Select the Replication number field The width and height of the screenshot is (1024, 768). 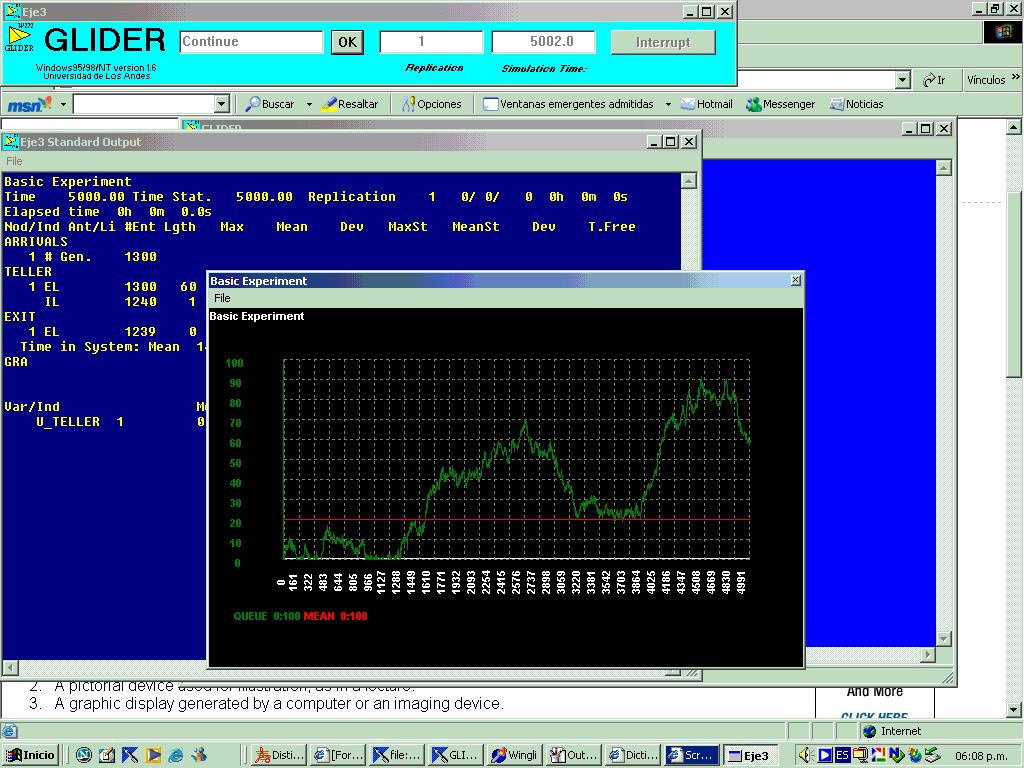click(431, 42)
